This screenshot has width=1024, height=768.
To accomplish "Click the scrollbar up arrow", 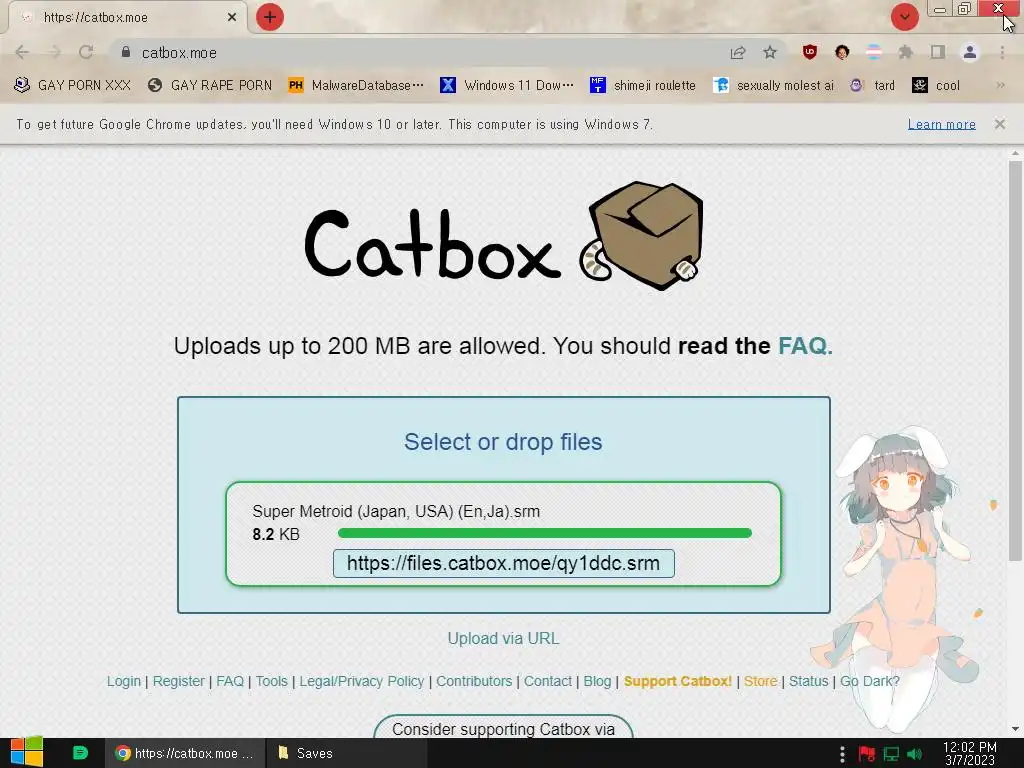I will [1014, 153].
